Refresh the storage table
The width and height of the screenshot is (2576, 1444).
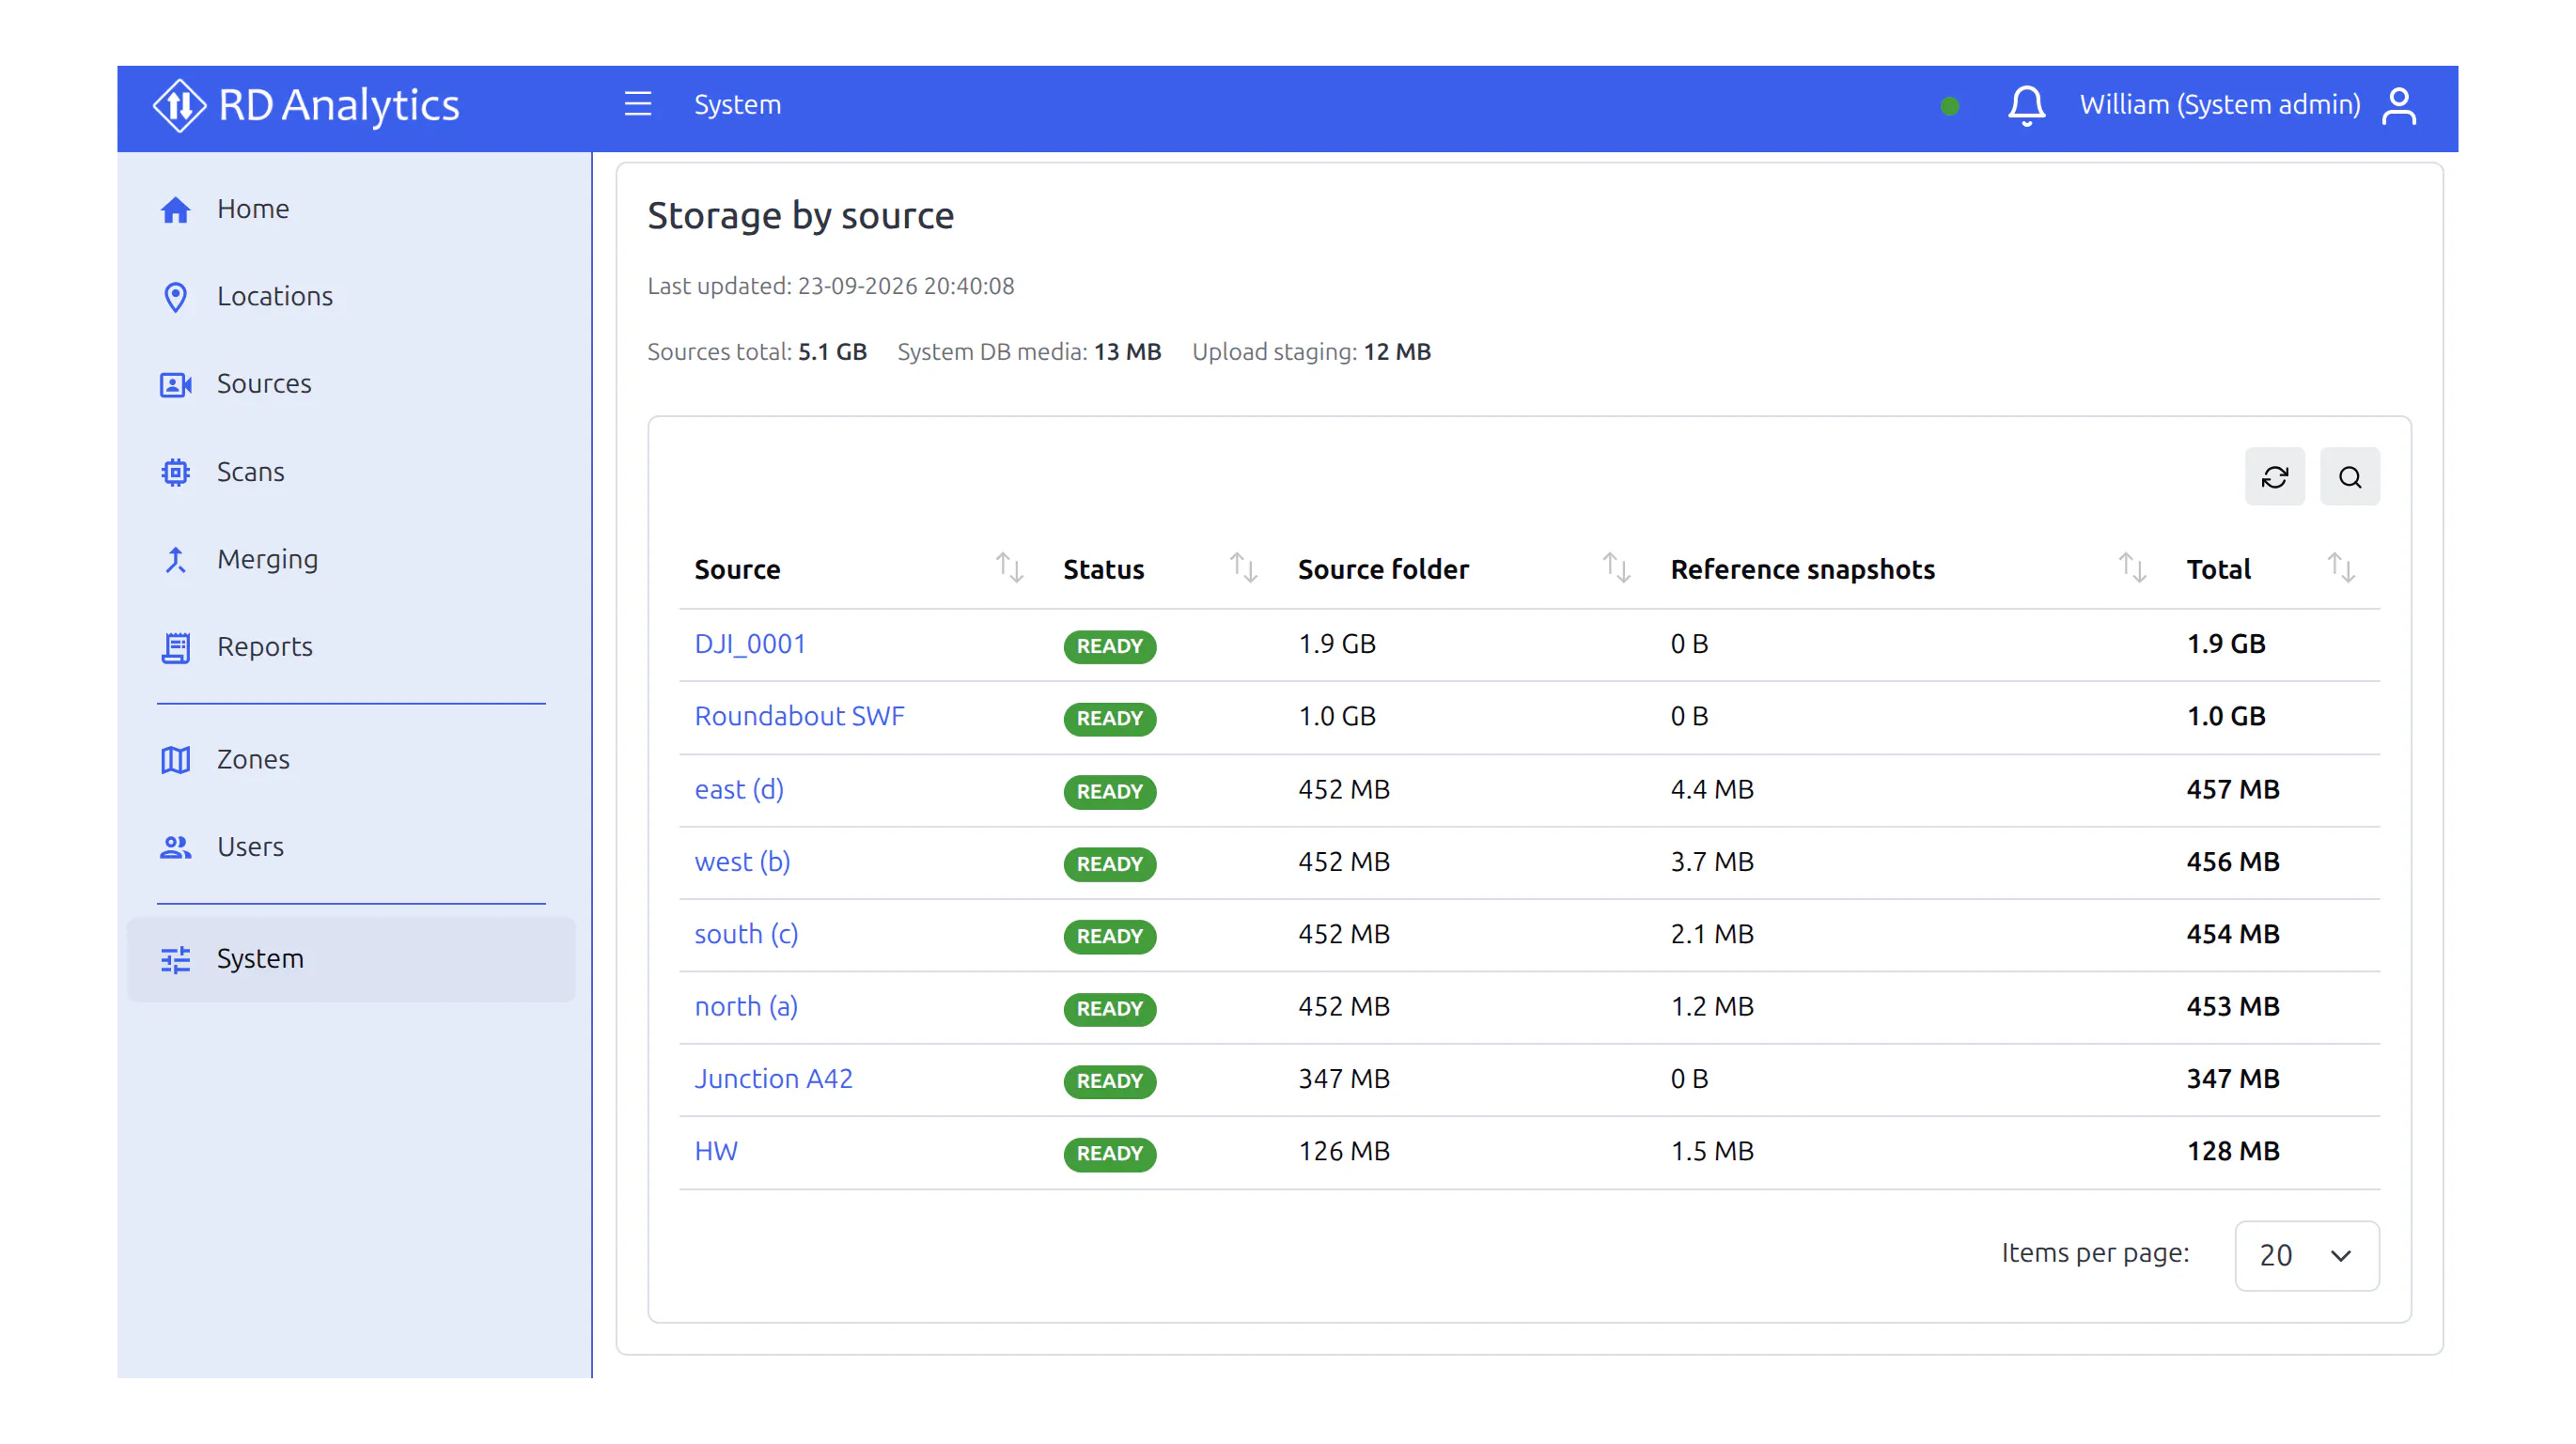coord(2274,477)
